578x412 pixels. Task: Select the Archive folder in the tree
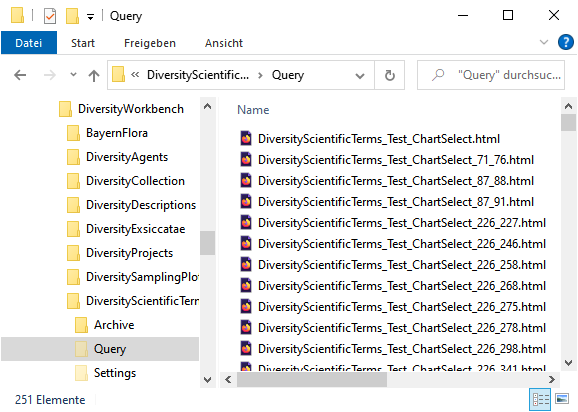[114, 325]
